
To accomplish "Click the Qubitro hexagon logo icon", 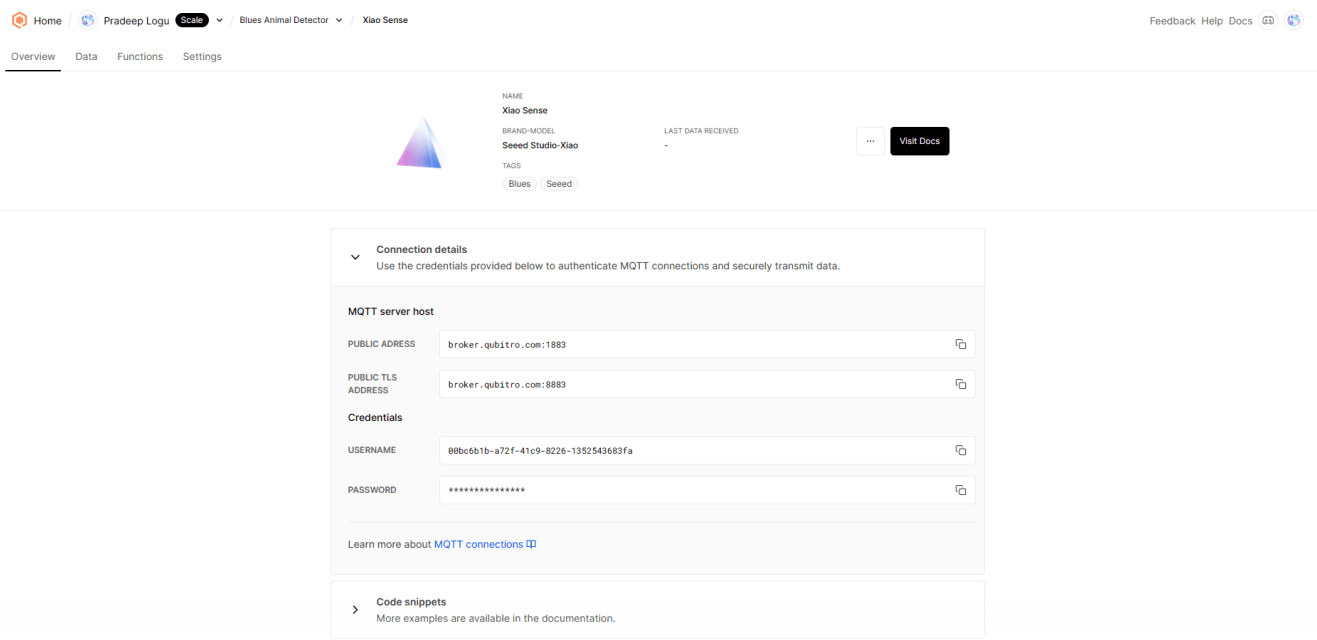I will tap(19, 20).
